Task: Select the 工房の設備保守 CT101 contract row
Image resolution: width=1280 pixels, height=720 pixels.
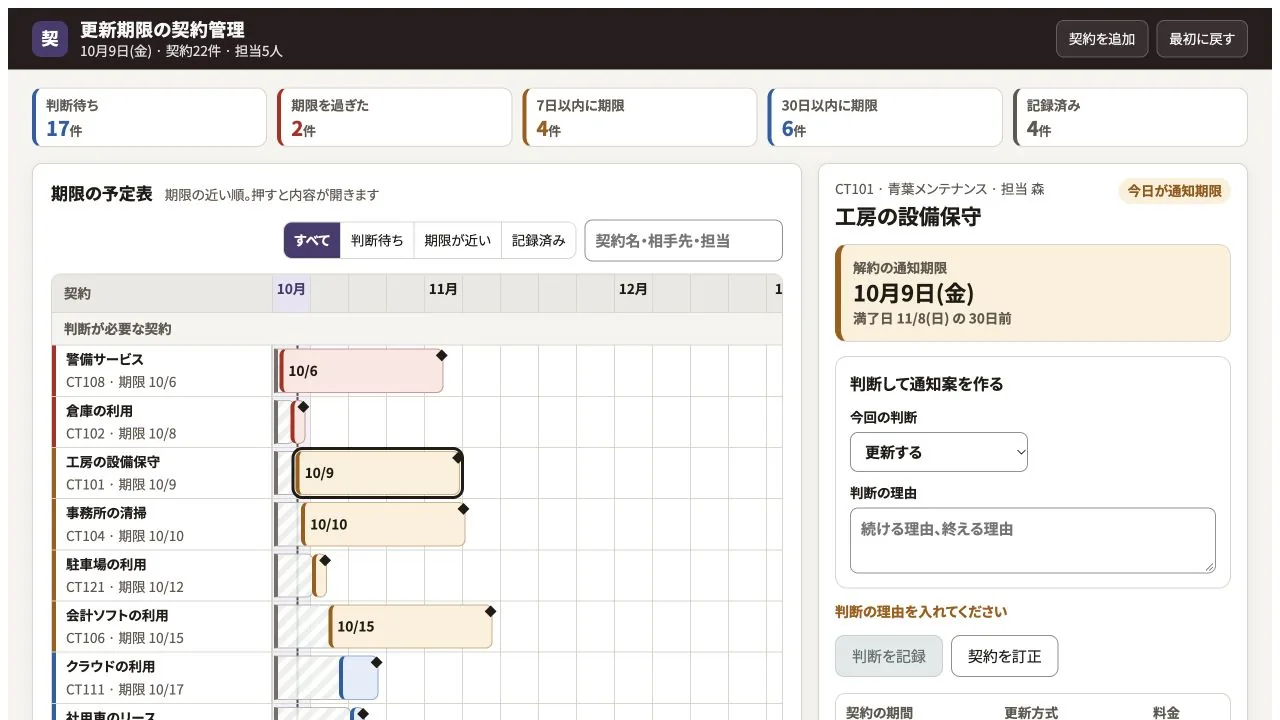Action: [x=162, y=473]
